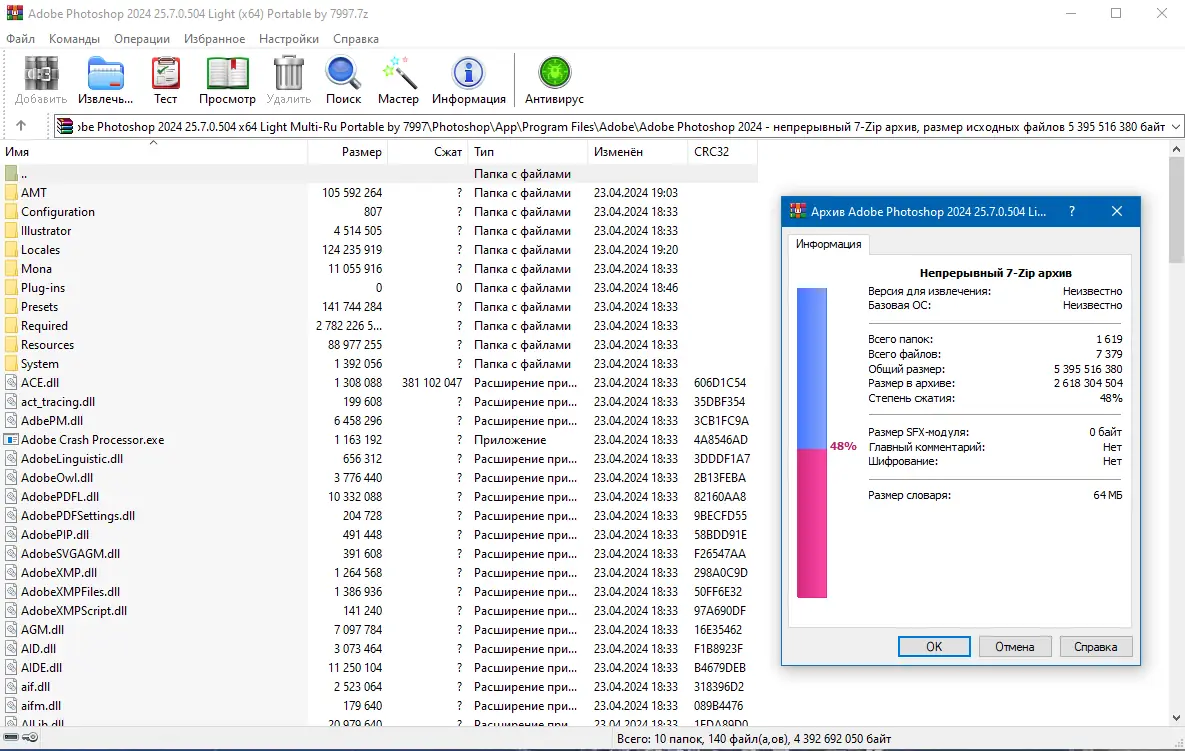Launch the Мастер wizard icon

tap(398, 74)
